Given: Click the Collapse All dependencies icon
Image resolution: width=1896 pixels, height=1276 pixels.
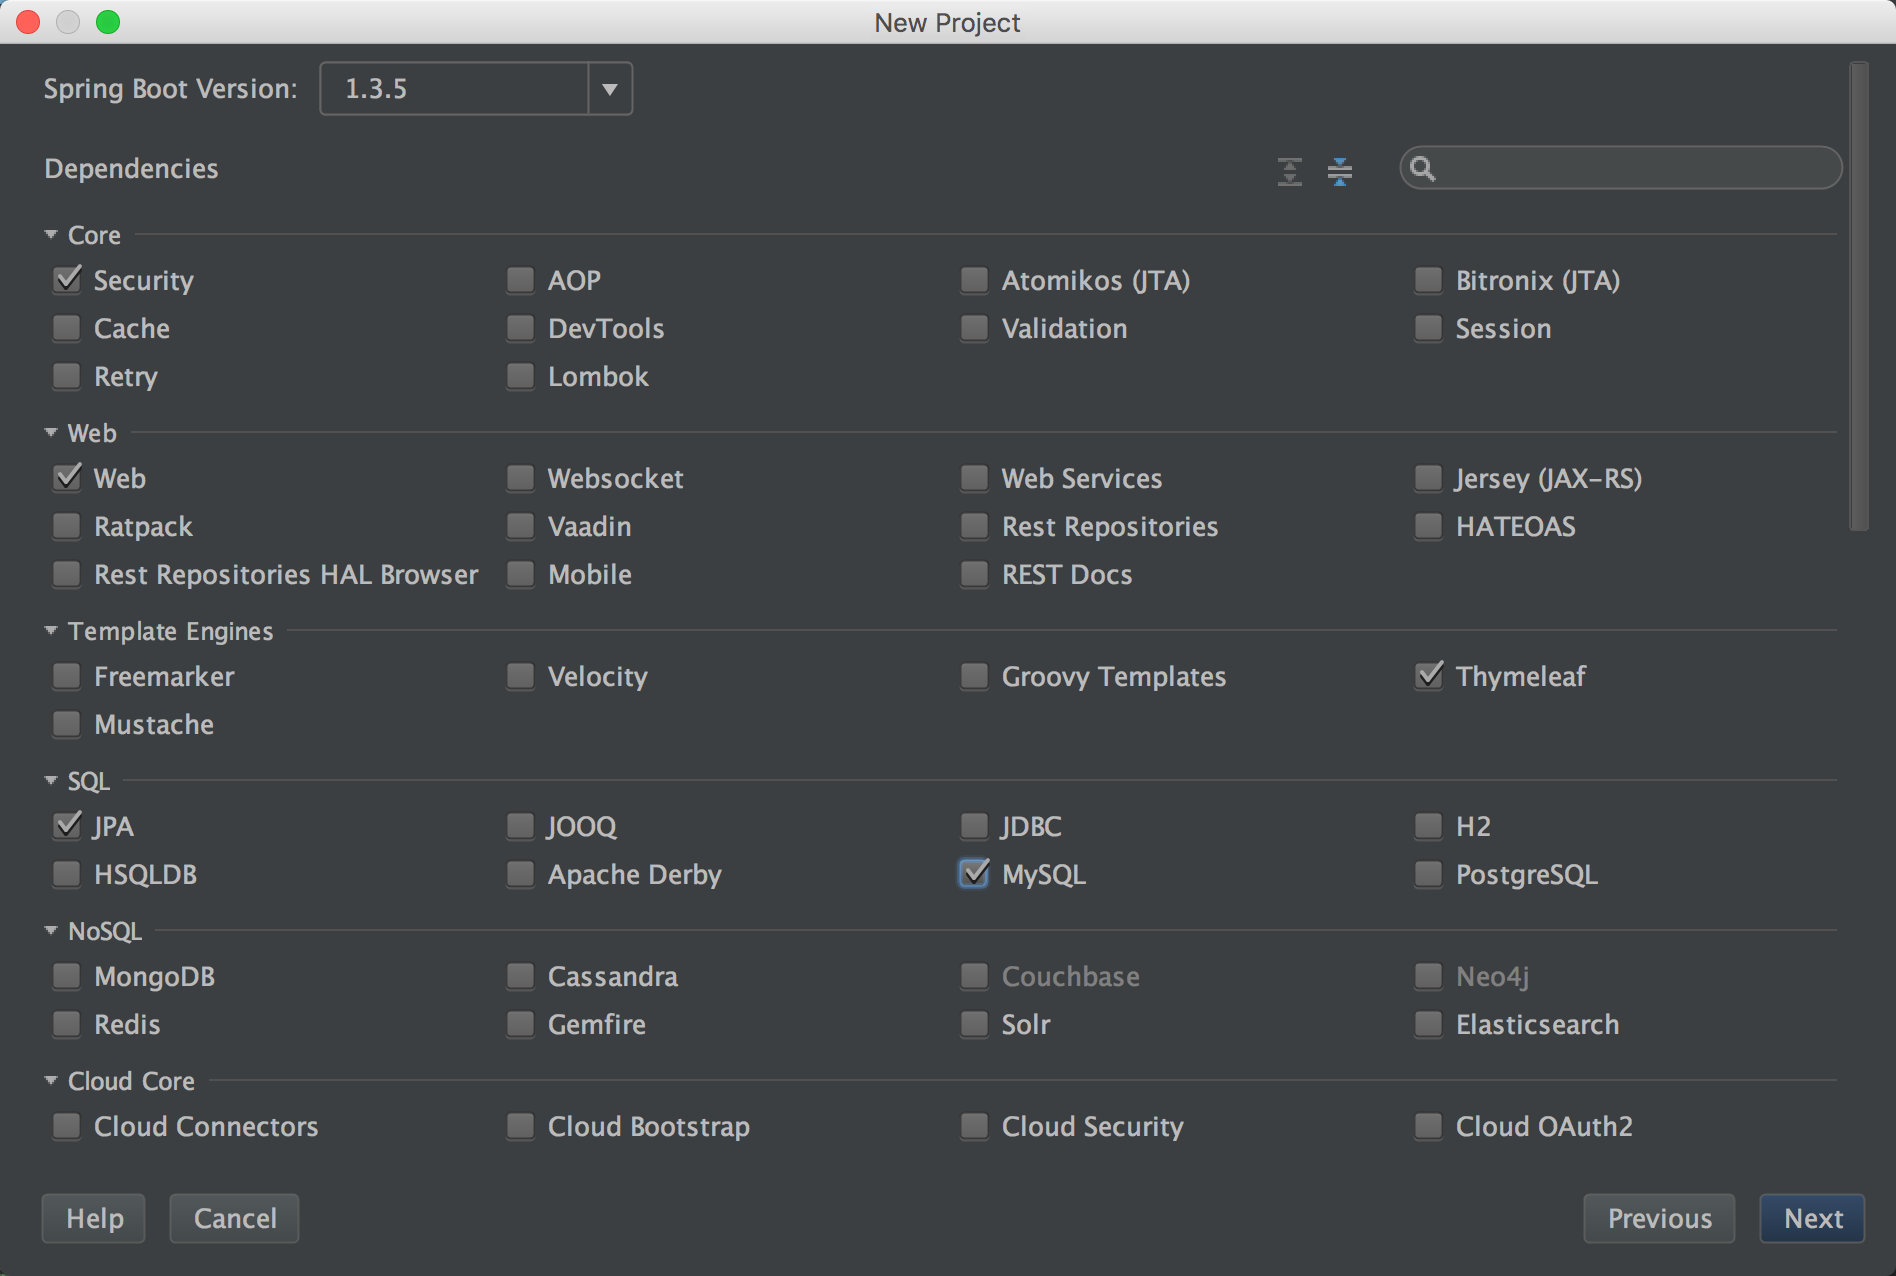Looking at the screenshot, I should (1340, 171).
